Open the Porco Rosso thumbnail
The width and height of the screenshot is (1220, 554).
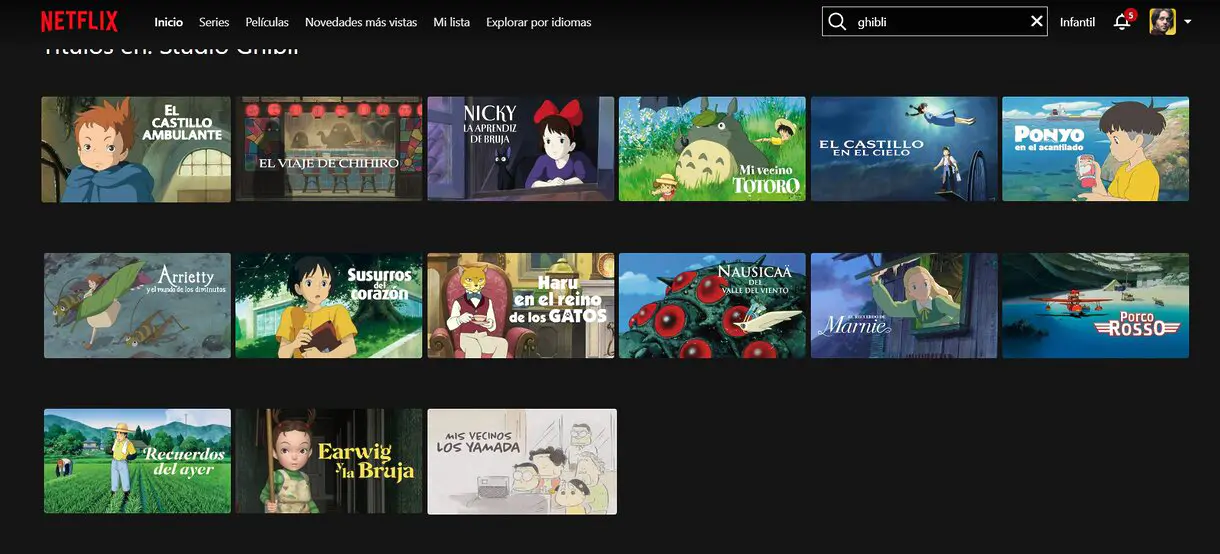pyautogui.click(x=1096, y=305)
